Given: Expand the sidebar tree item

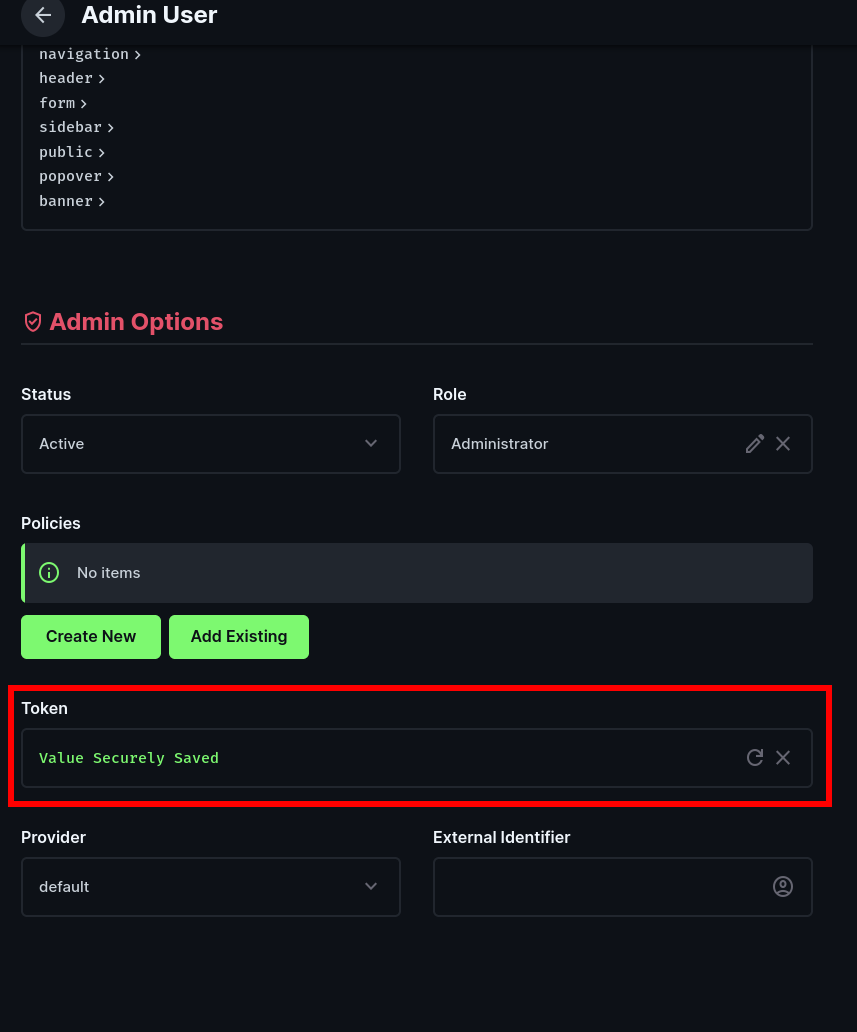Looking at the screenshot, I should tap(110, 127).
